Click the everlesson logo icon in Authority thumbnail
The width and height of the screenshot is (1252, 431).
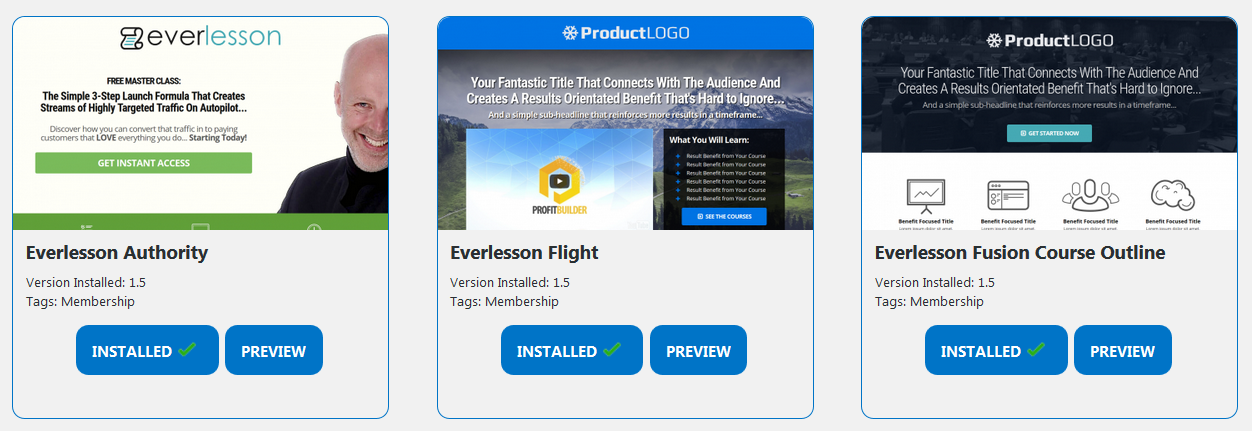pos(131,38)
